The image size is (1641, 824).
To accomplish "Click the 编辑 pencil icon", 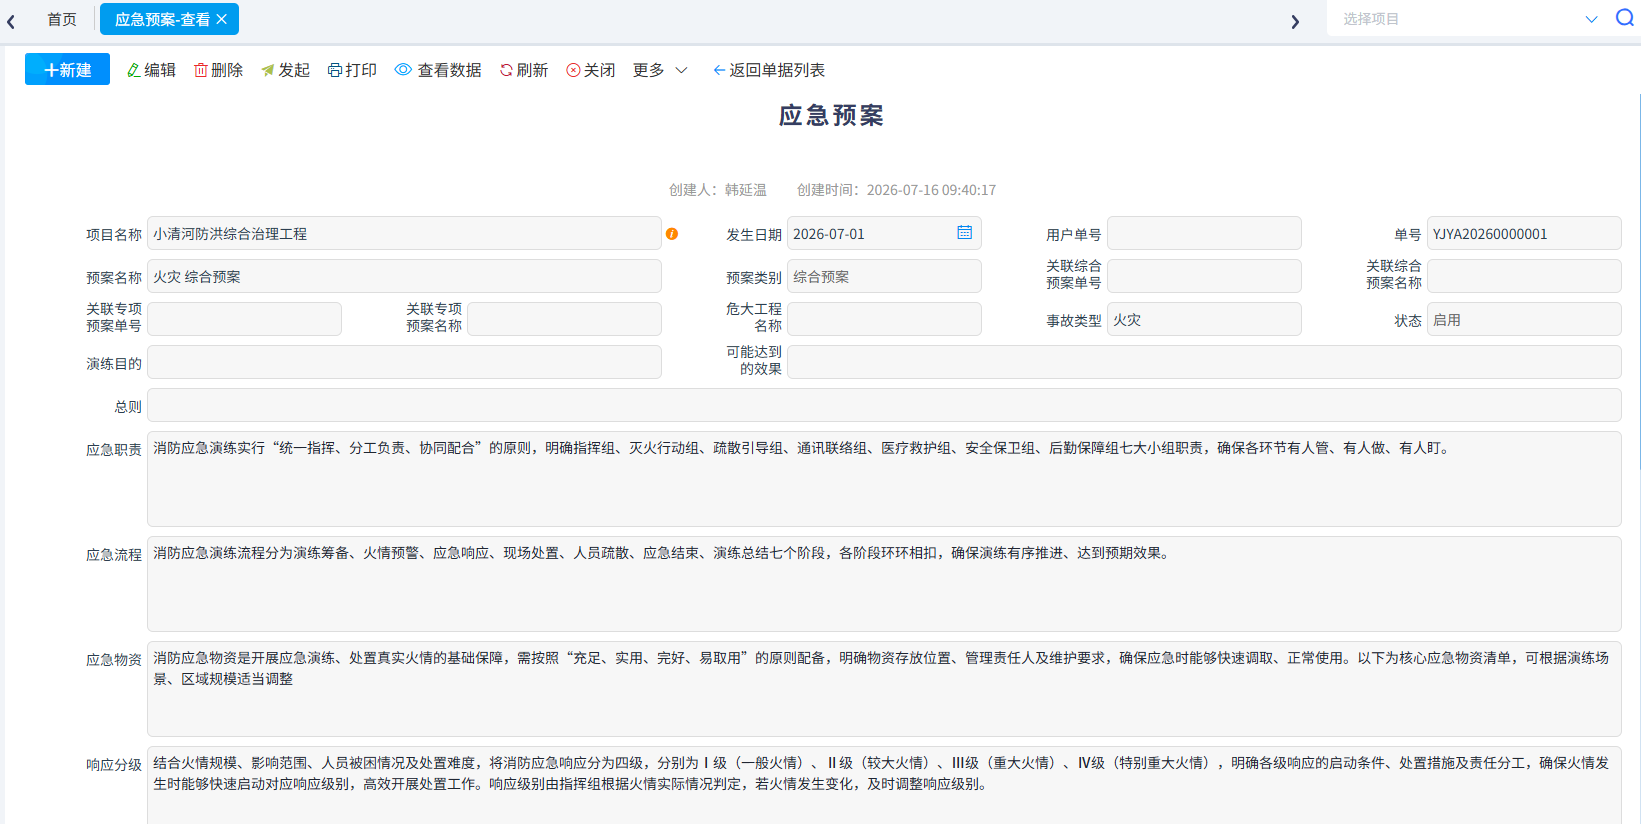I will coord(134,70).
